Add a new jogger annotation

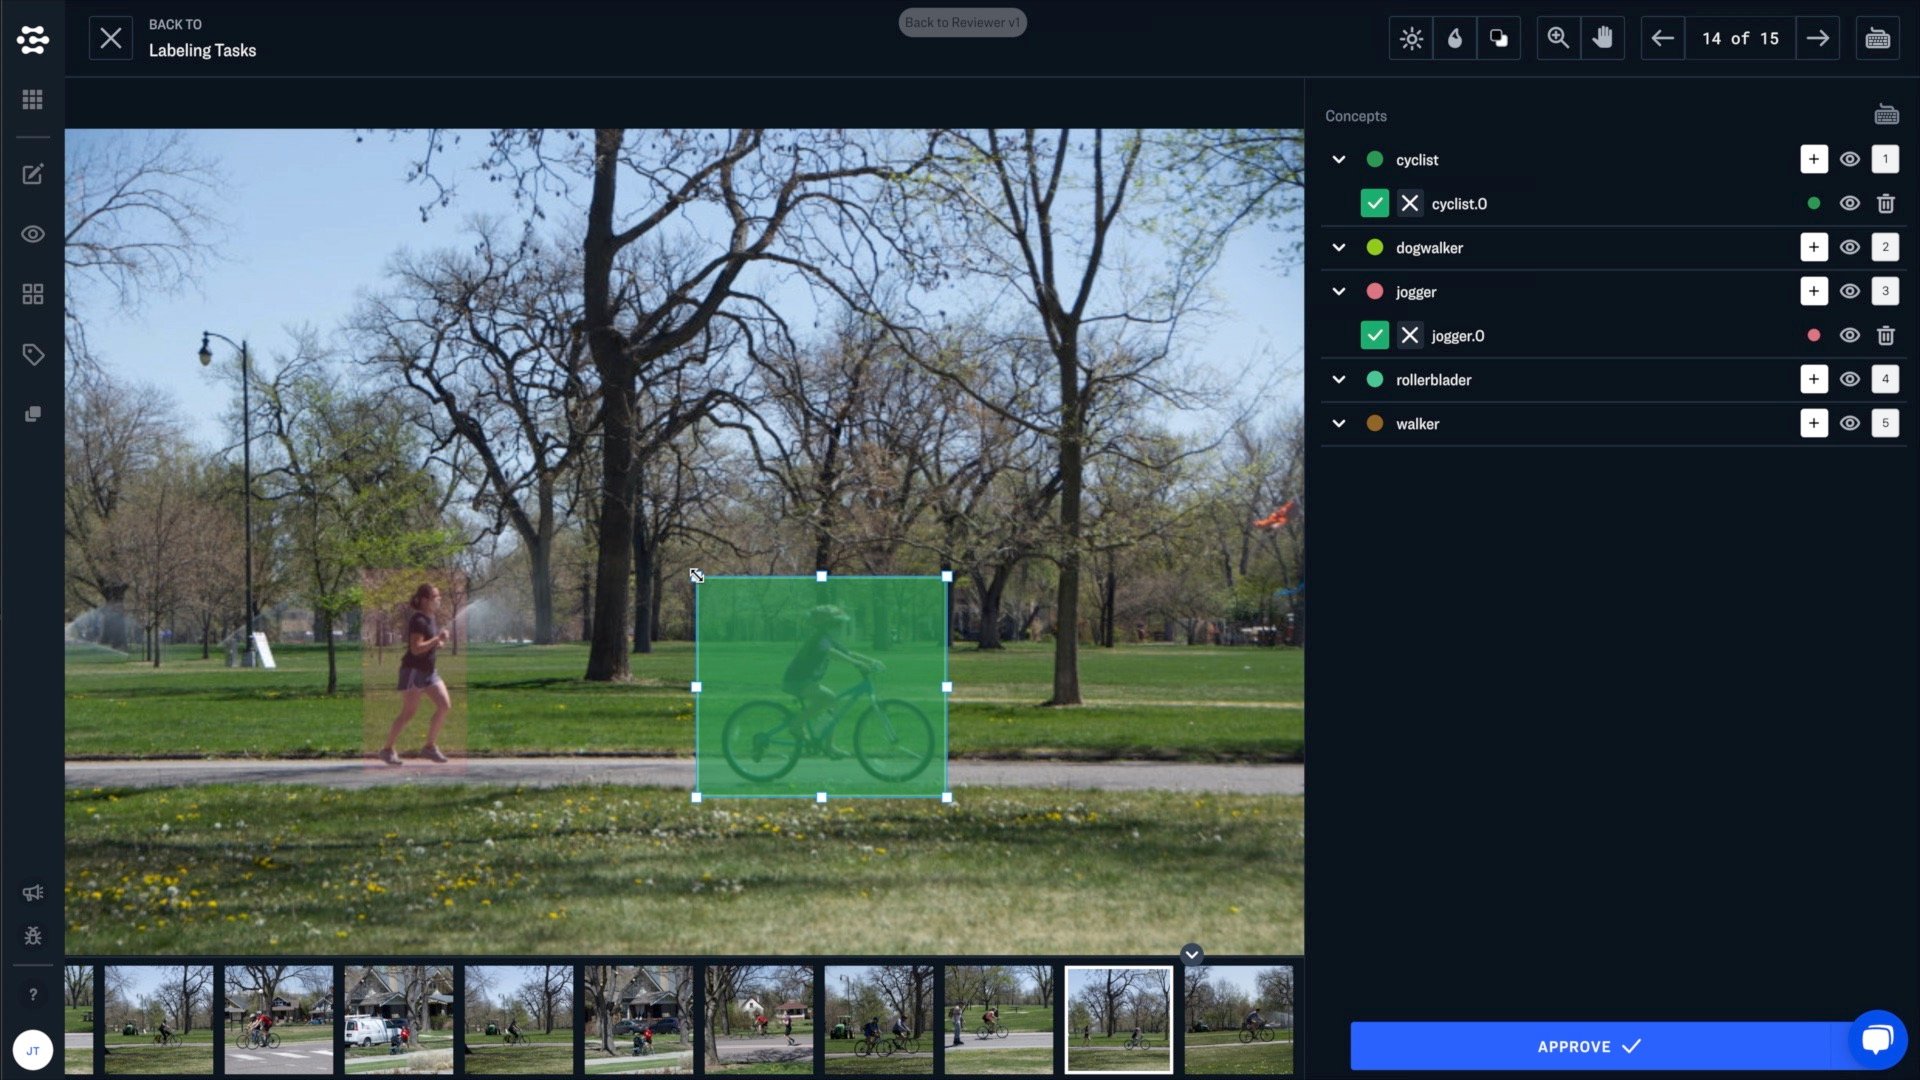[x=1813, y=292]
